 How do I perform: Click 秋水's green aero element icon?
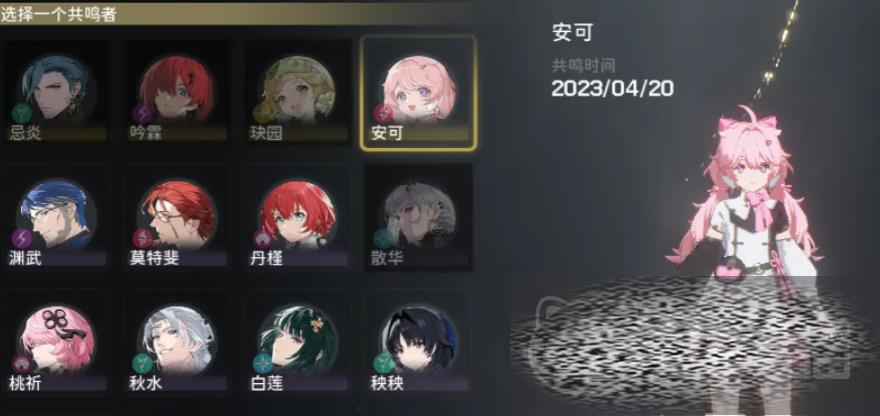pos(141,364)
